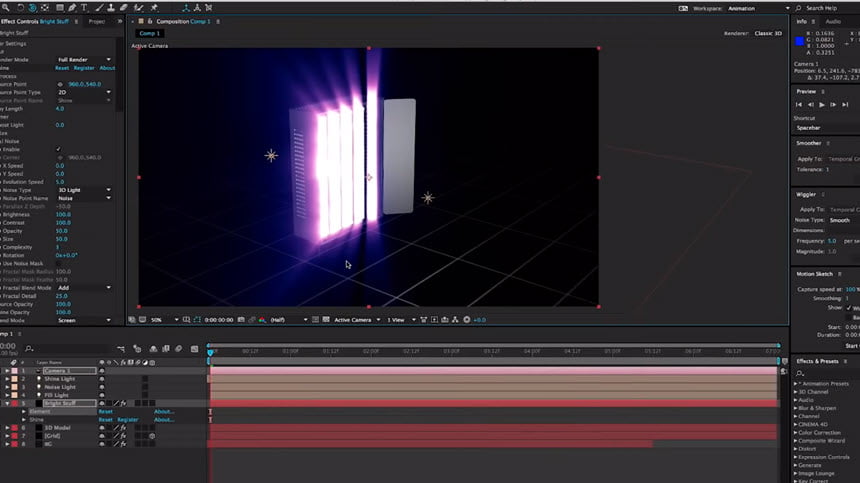Open the Fractal Blend Mode Add dropdown
Screen dimensions: 860x483
84,288
